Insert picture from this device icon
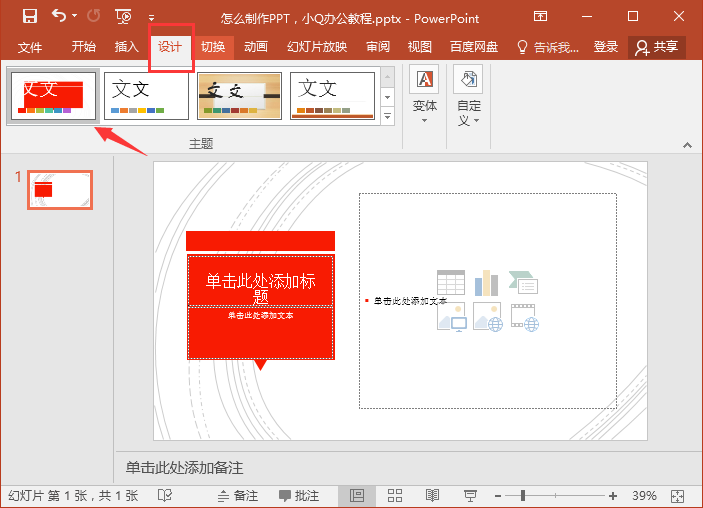Screen dimensions: 703x508 pos(451,317)
